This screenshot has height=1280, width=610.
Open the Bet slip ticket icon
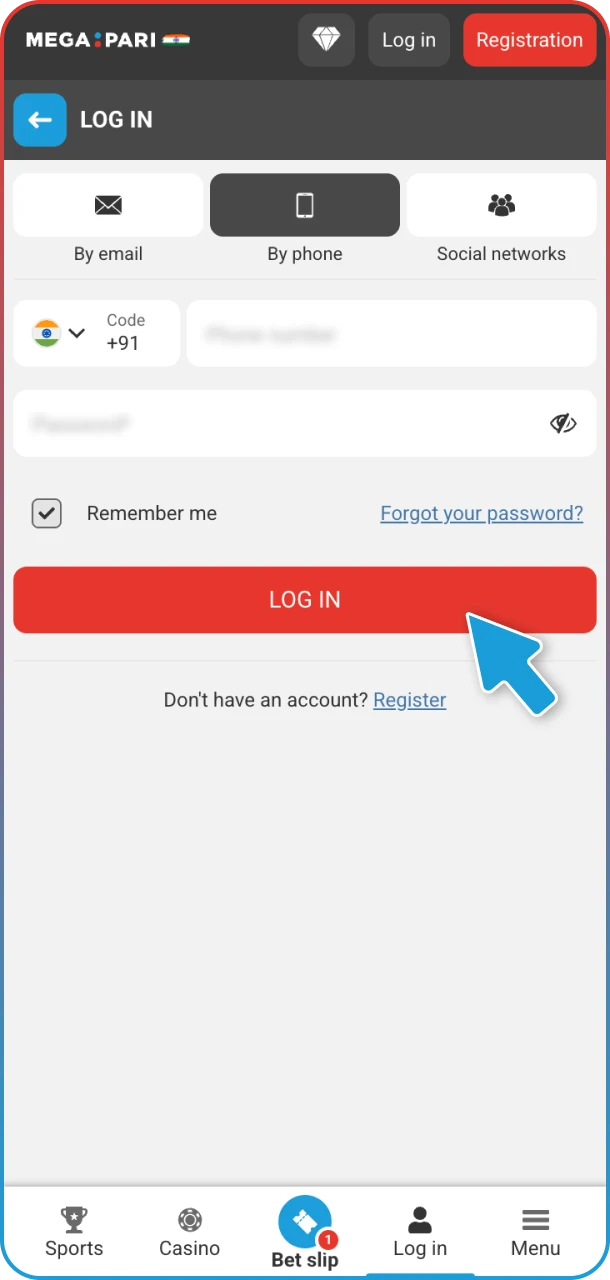coord(305,1222)
